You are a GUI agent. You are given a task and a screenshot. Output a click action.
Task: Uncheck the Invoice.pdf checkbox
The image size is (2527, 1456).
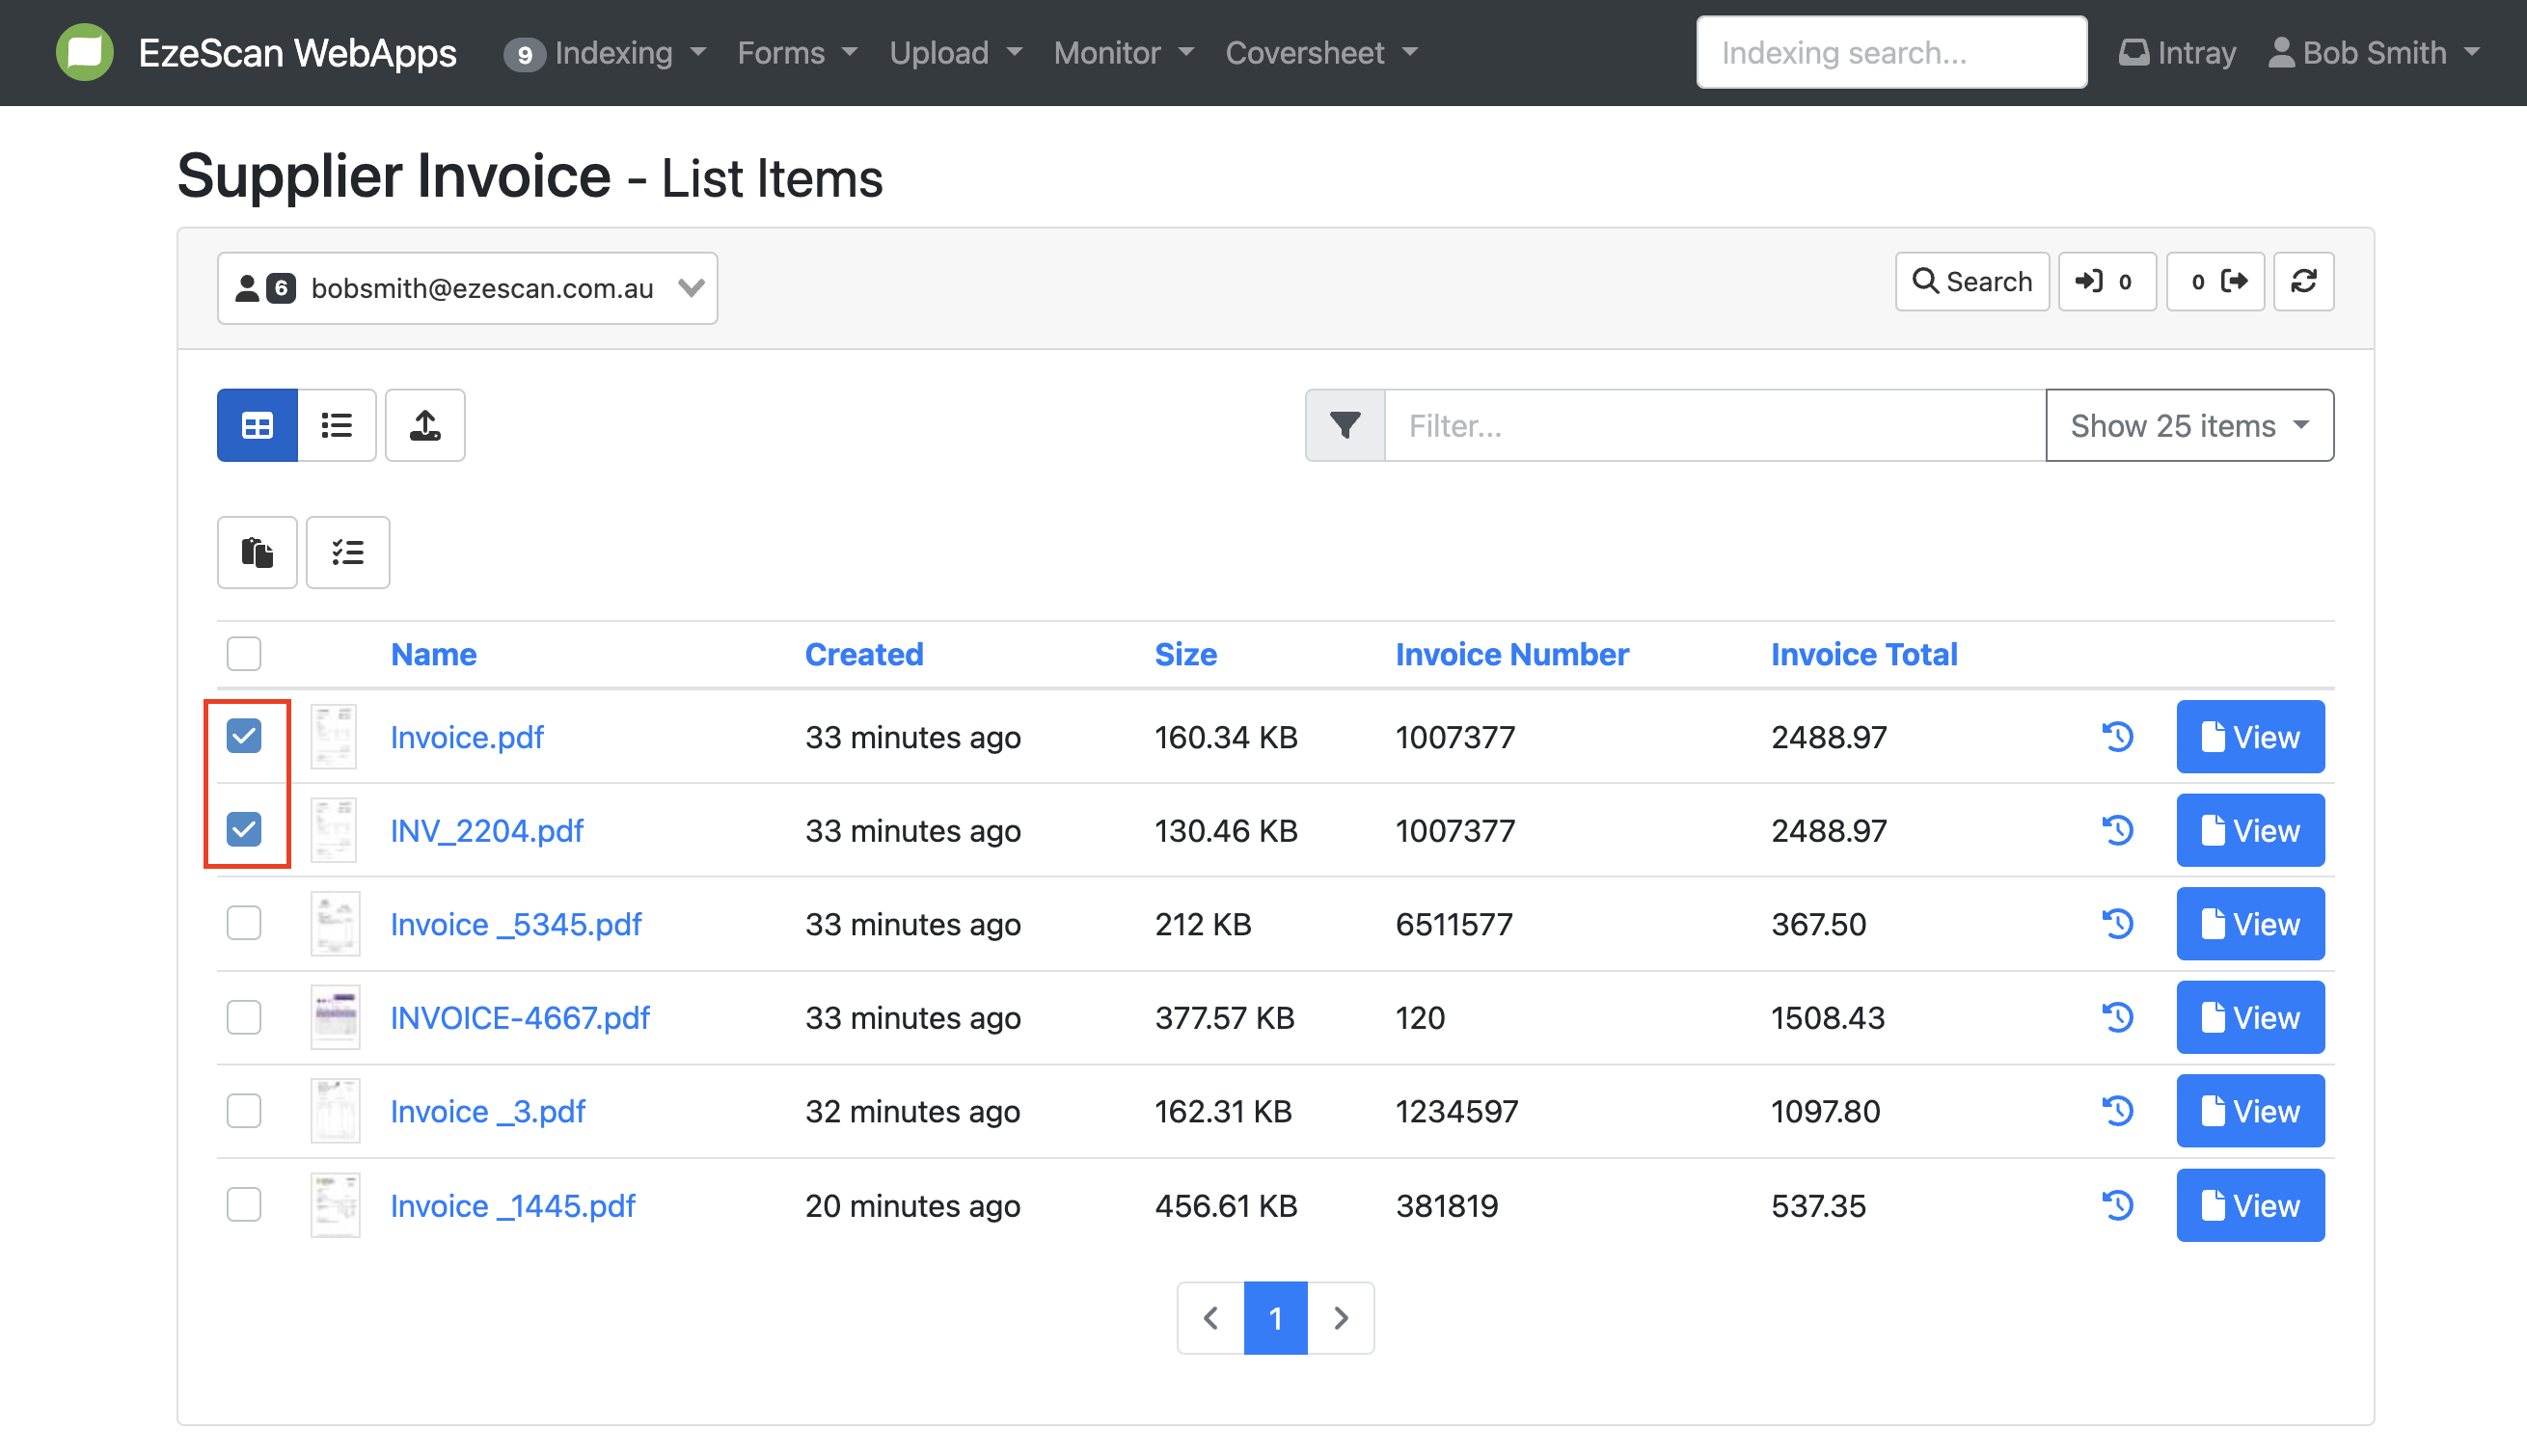[x=244, y=736]
